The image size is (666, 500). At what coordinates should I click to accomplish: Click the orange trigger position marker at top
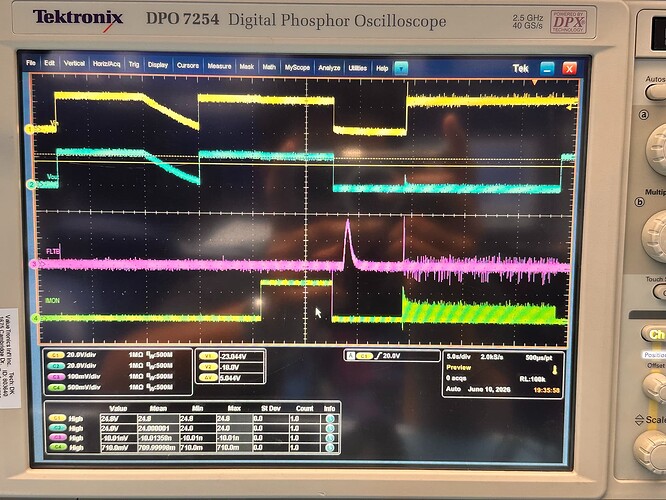535,82
